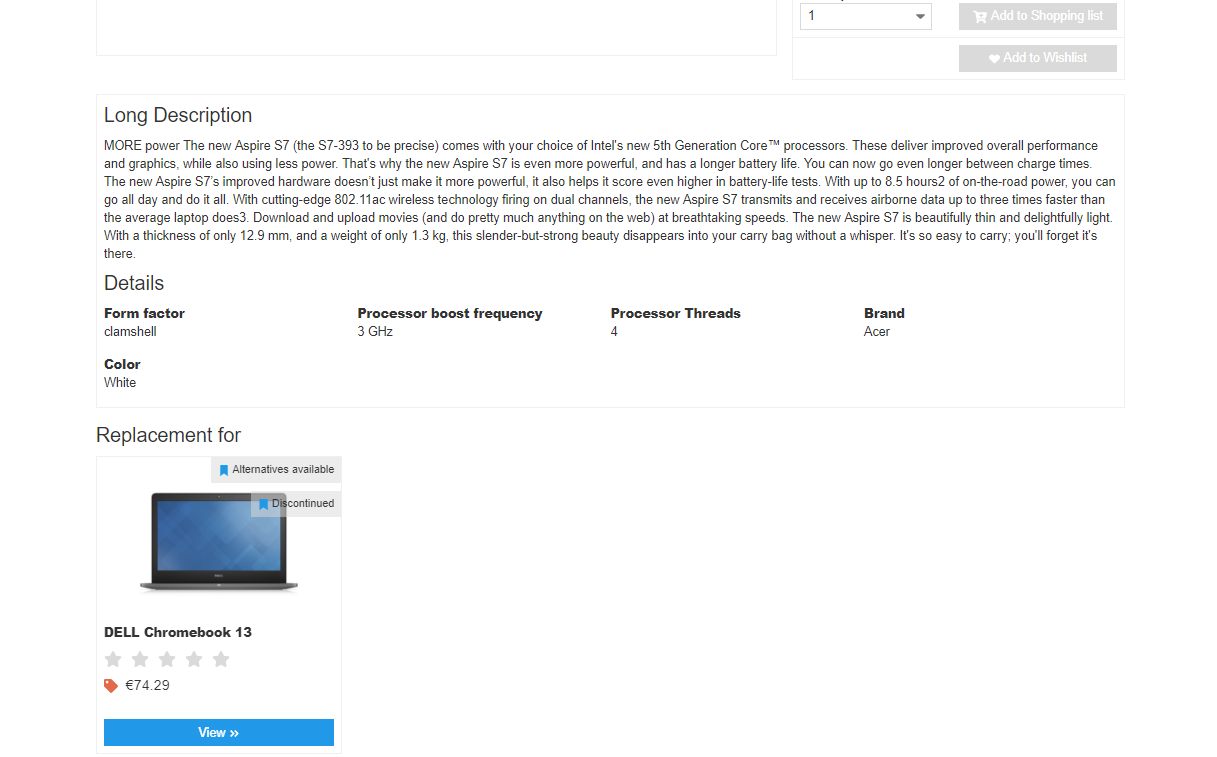Click the Details heading

(x=134, y=283)
